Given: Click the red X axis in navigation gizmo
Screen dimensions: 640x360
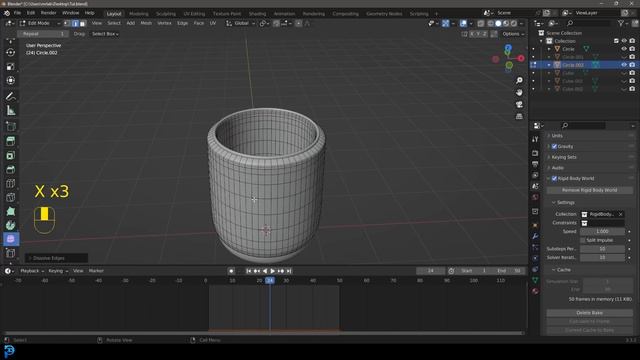Looking at the screenshot, I should point(521,58).
